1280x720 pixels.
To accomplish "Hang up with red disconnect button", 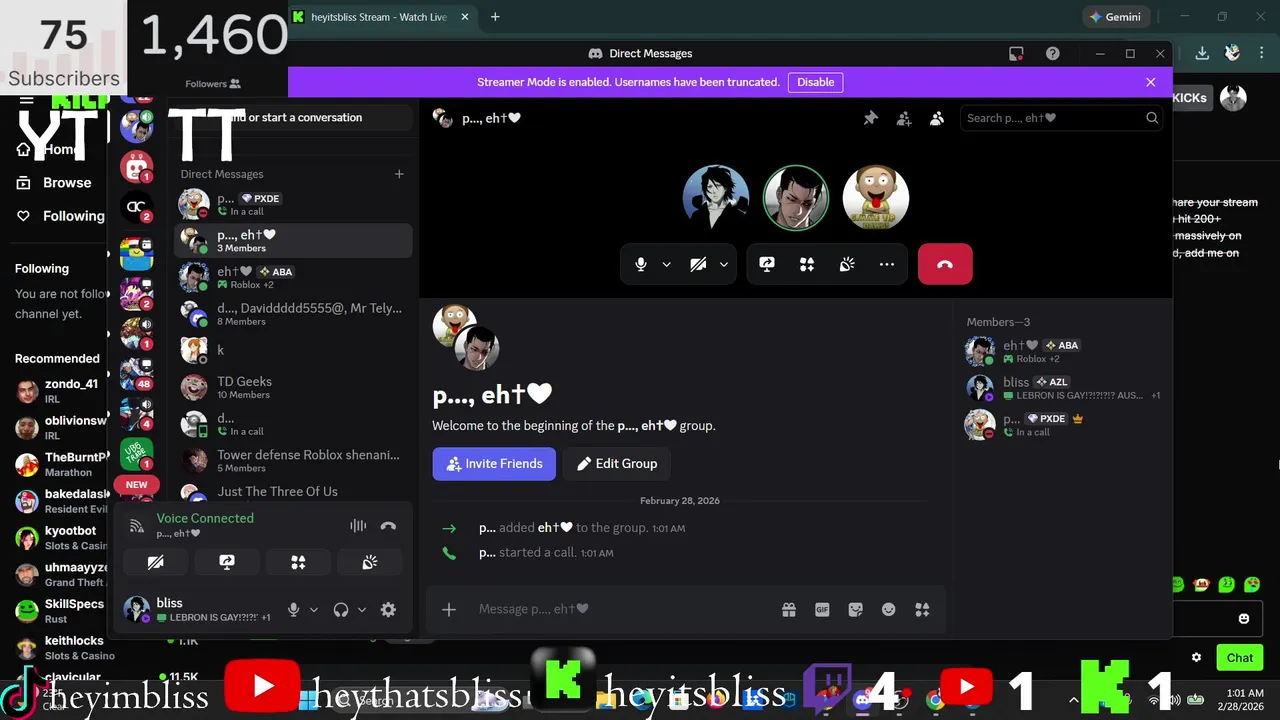I will (x=945, y=264).
